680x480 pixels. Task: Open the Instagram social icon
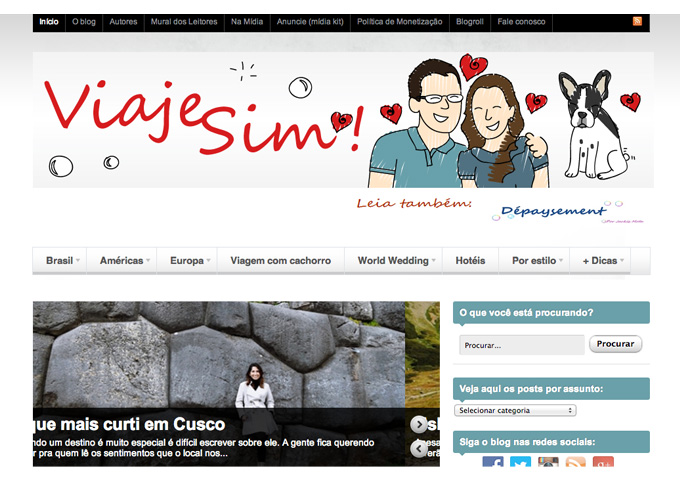tap(548, 463)
